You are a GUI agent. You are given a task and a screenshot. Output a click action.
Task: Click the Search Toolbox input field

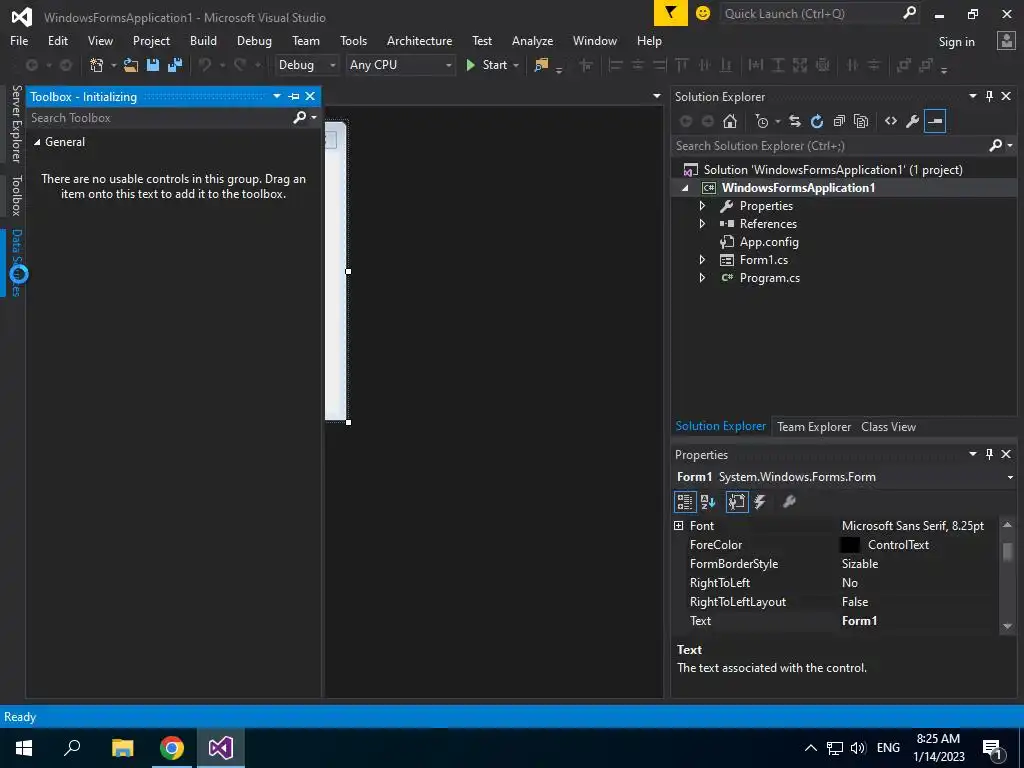pyautogui.click(x=160, y=118)
